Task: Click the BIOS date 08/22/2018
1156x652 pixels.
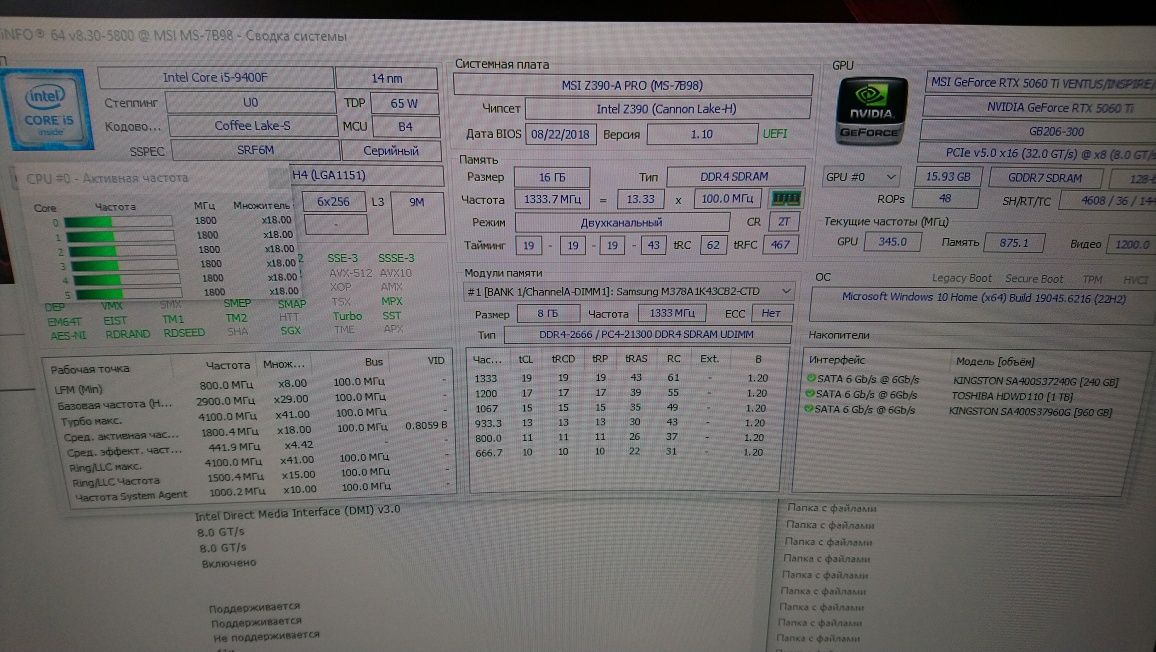Action: click(x=560, y=134)
